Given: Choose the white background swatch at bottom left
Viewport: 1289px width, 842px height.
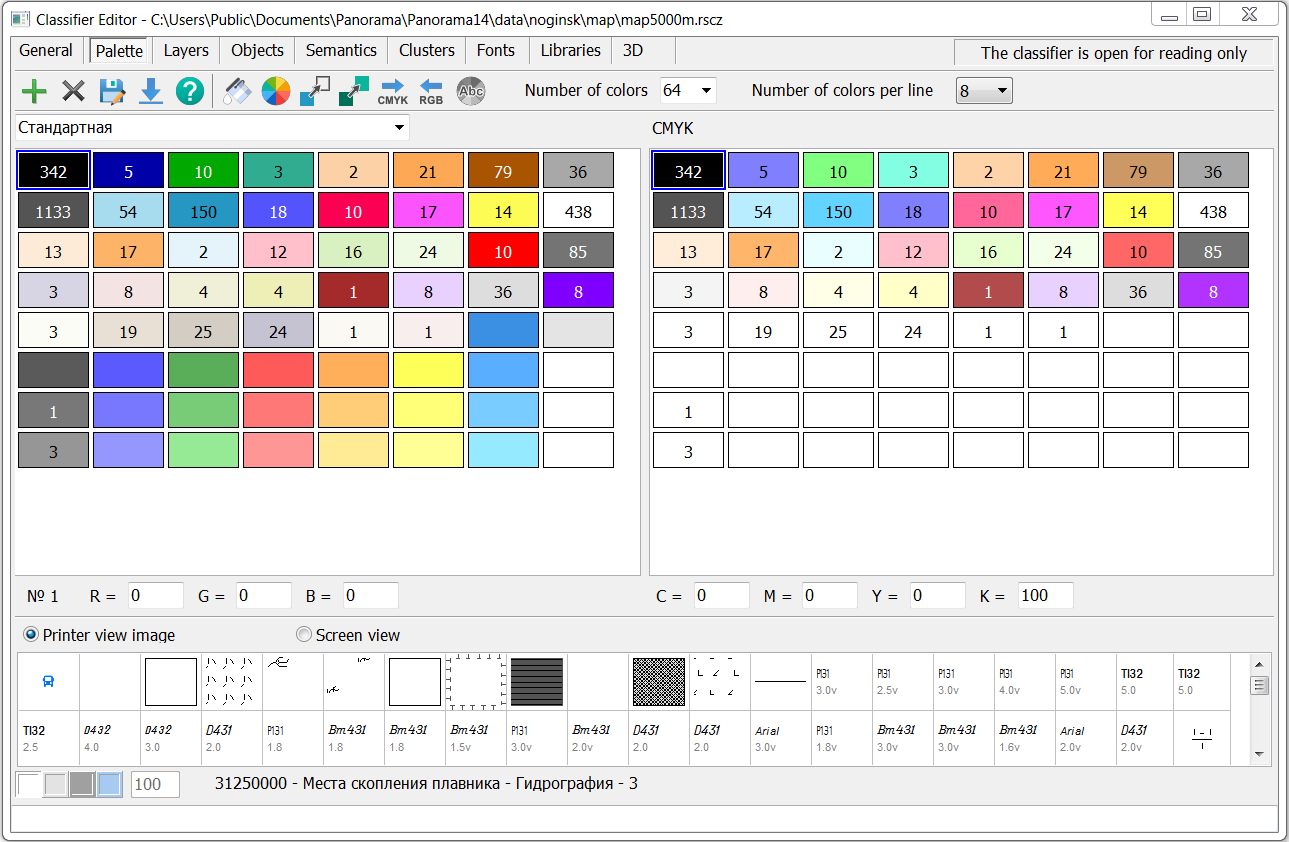Looking at the screenshot, I should 29,784.
